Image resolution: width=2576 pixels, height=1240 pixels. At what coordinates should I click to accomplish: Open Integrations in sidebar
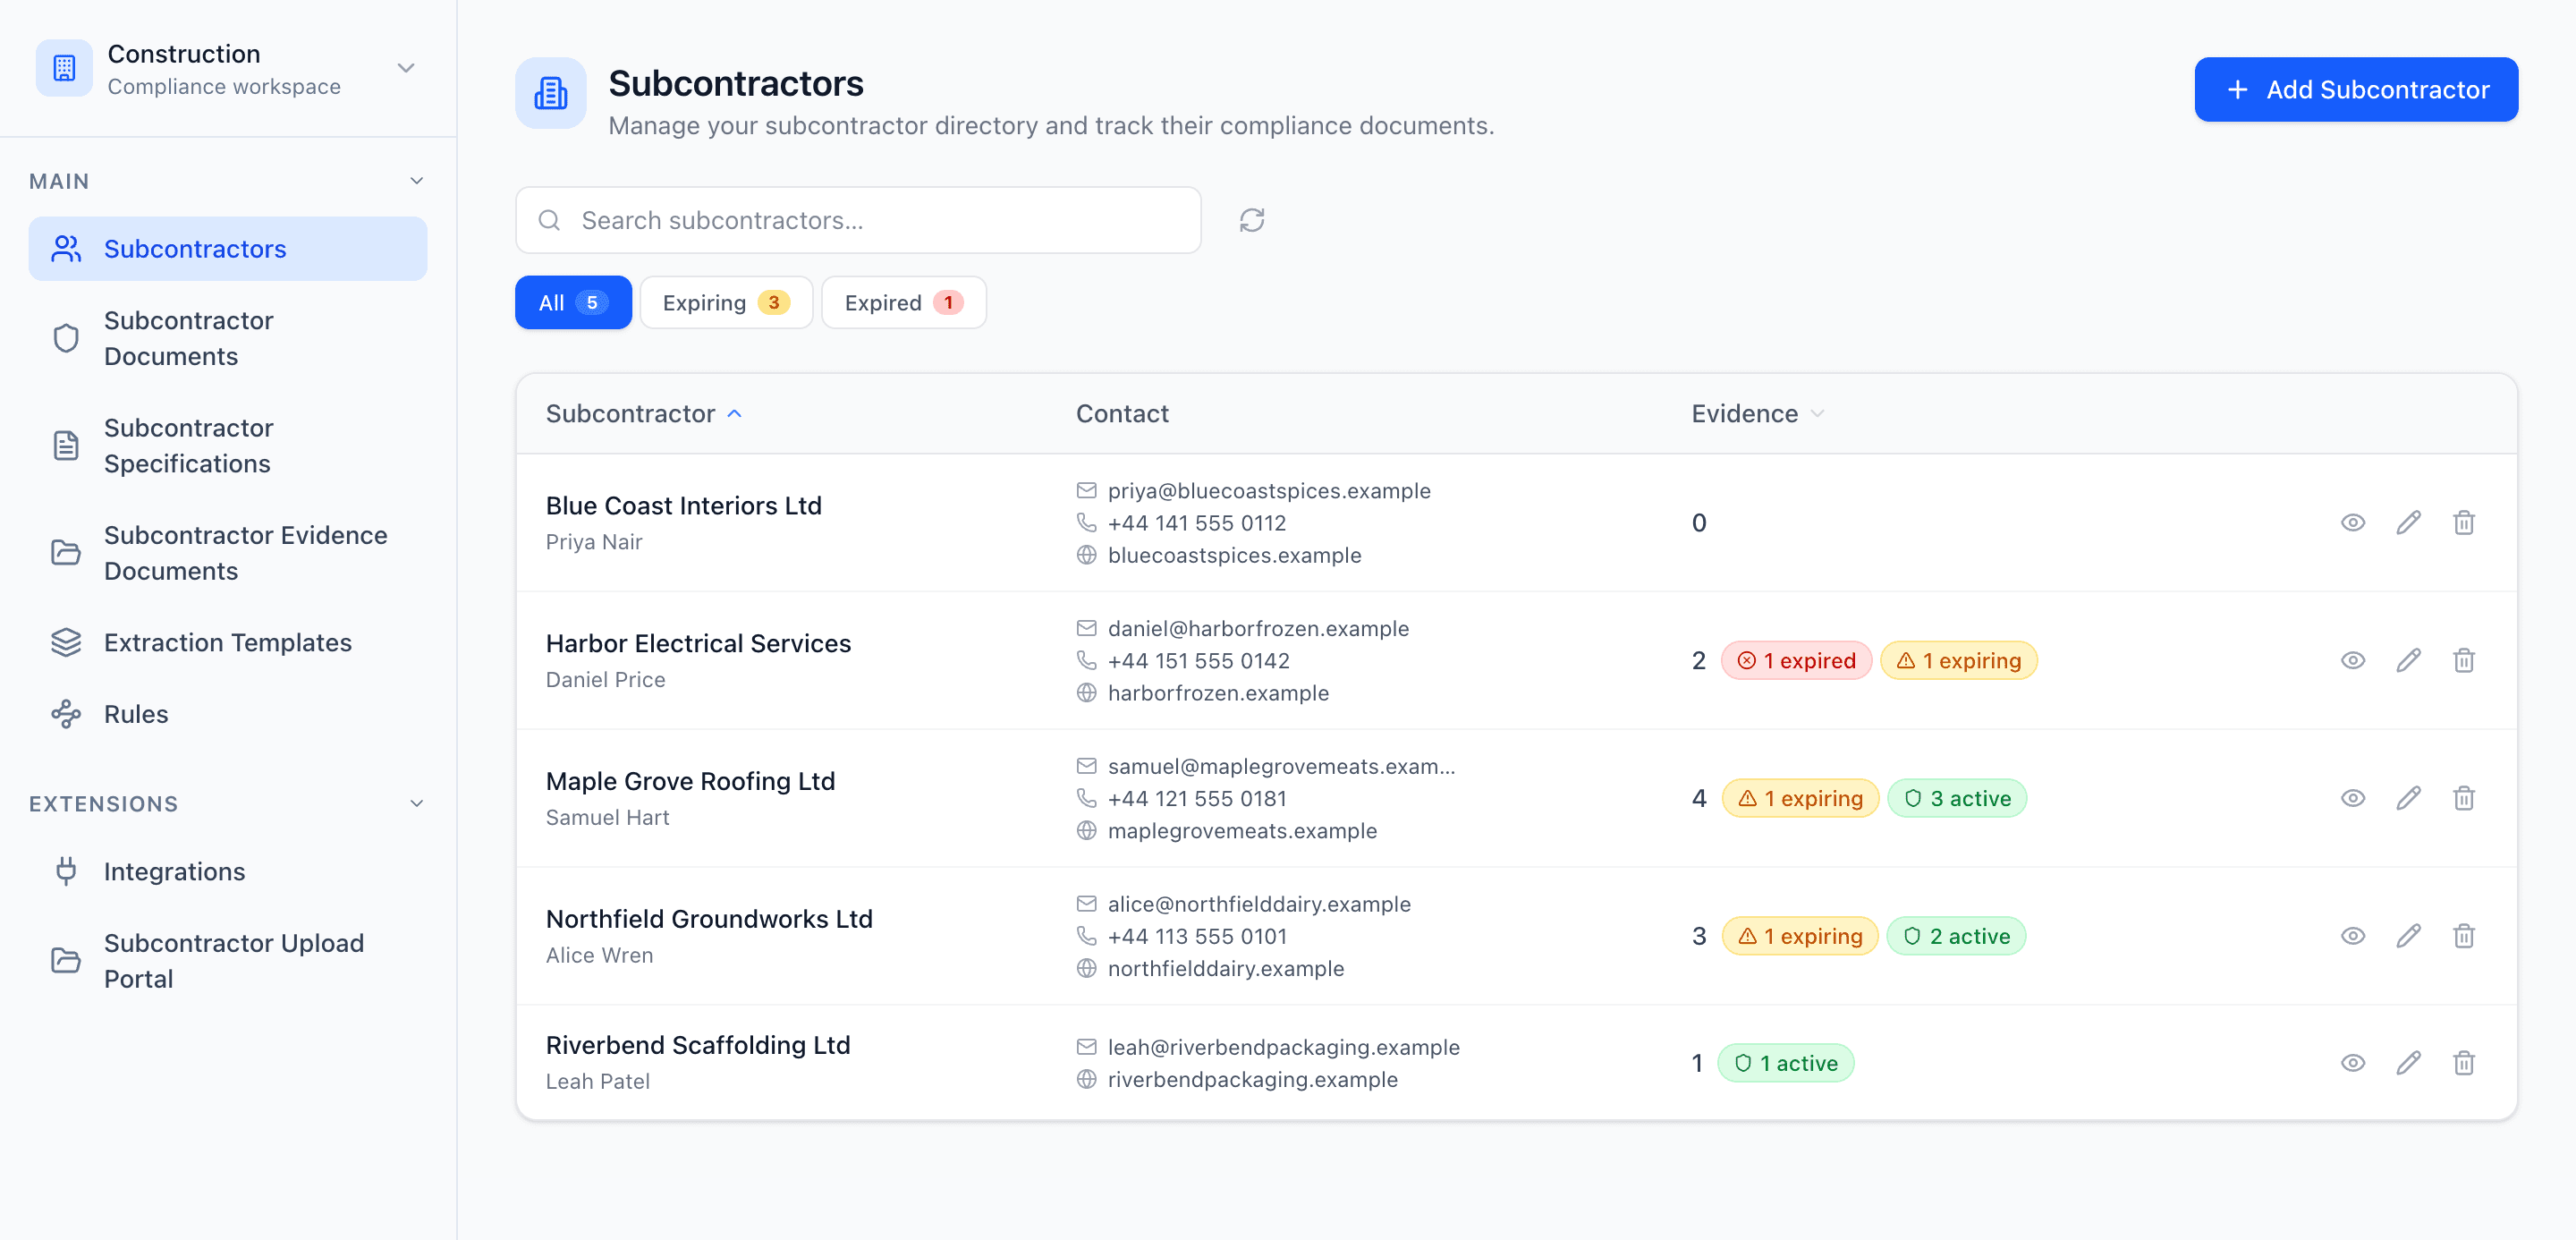[x=228, y=872]
